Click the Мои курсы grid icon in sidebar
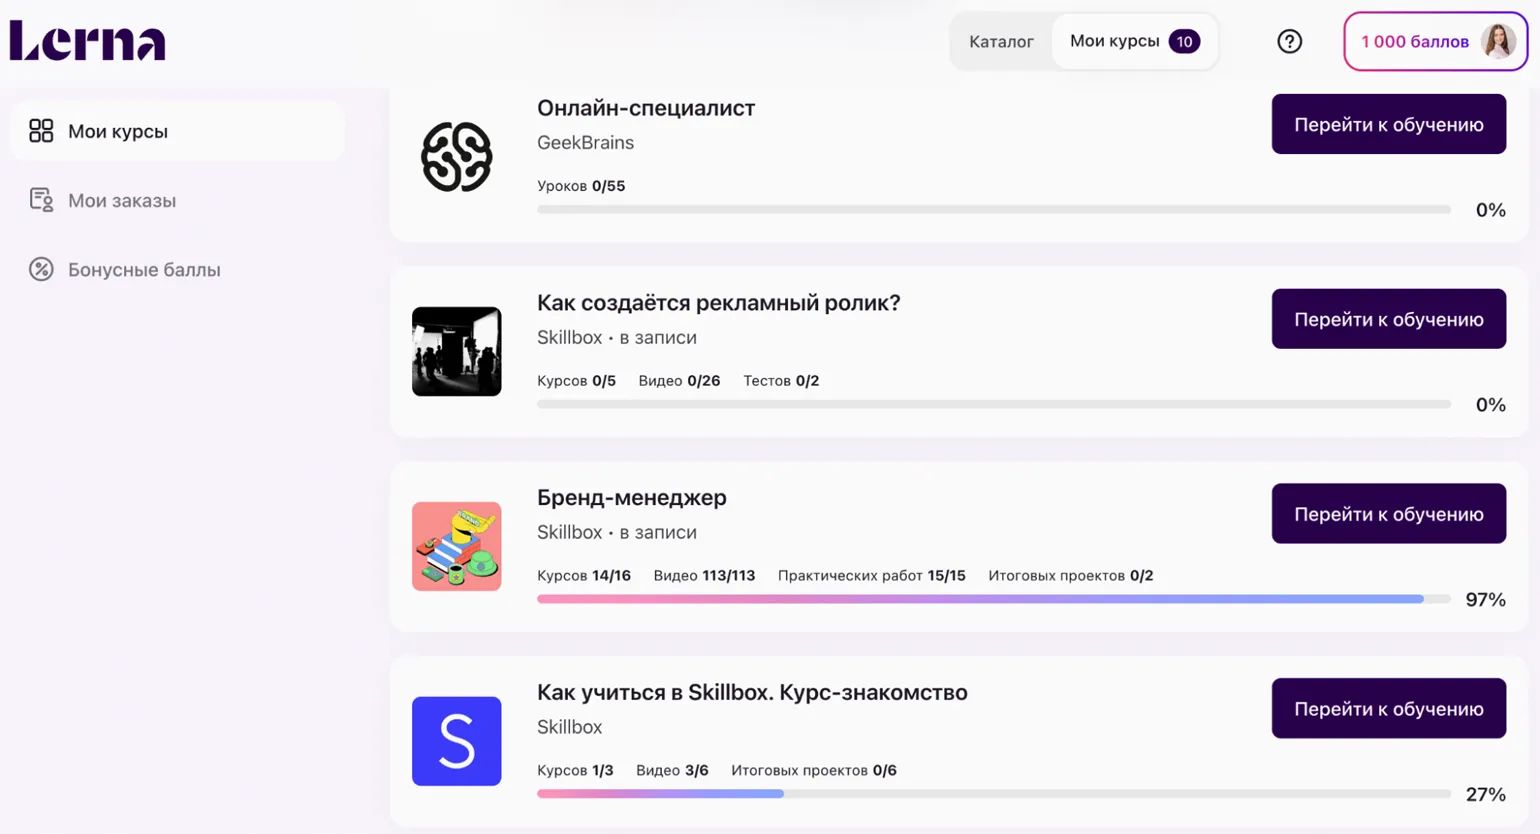The height and width of the screenshot is (834, 1540). click(x=41, y=131)
